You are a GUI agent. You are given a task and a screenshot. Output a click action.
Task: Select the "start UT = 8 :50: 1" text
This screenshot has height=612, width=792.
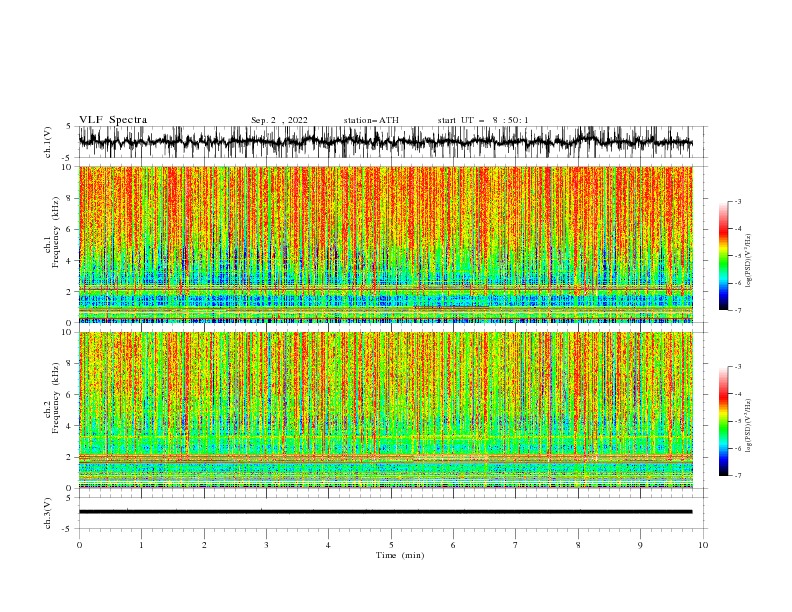coord(483,120)
